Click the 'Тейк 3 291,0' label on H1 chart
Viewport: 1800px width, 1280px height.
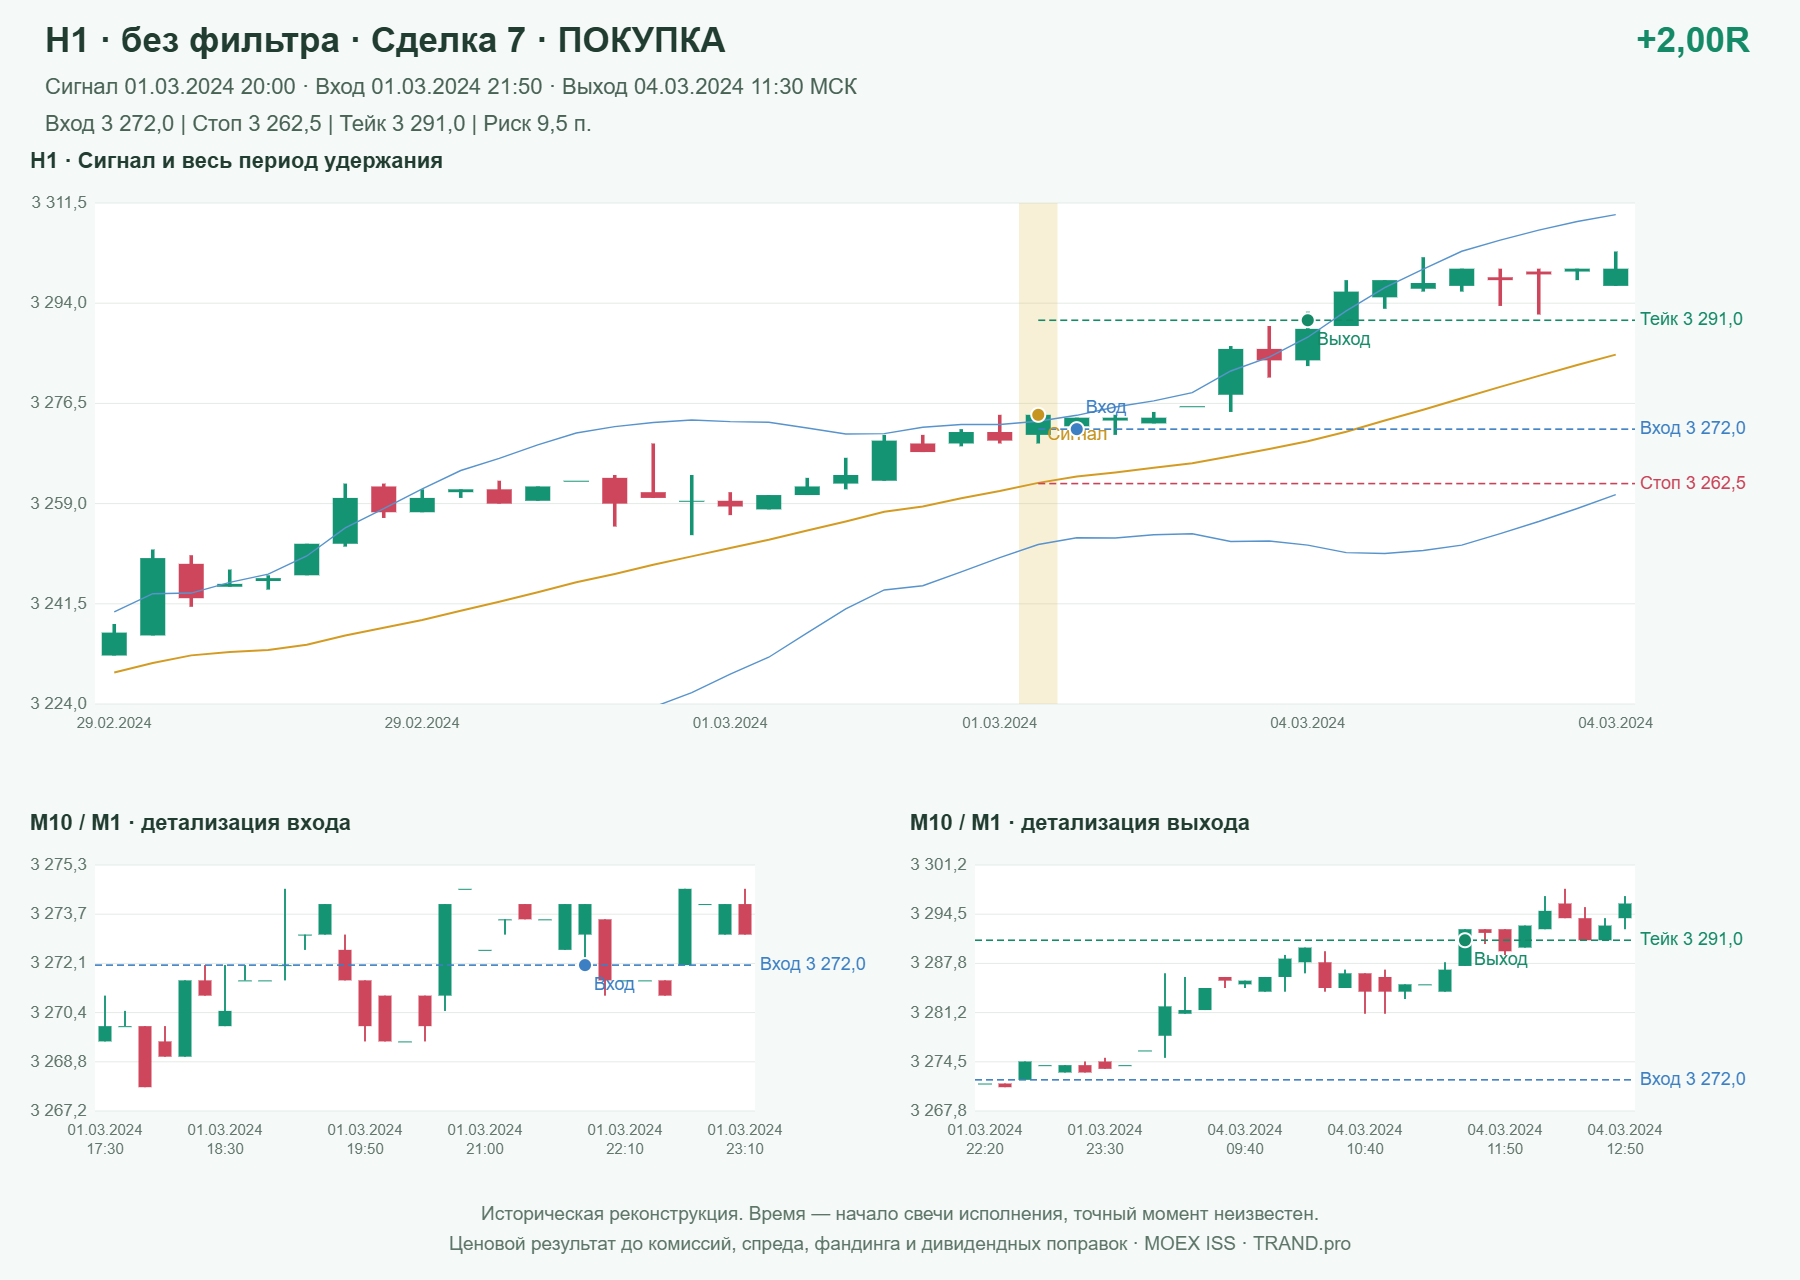point(1691,319)
